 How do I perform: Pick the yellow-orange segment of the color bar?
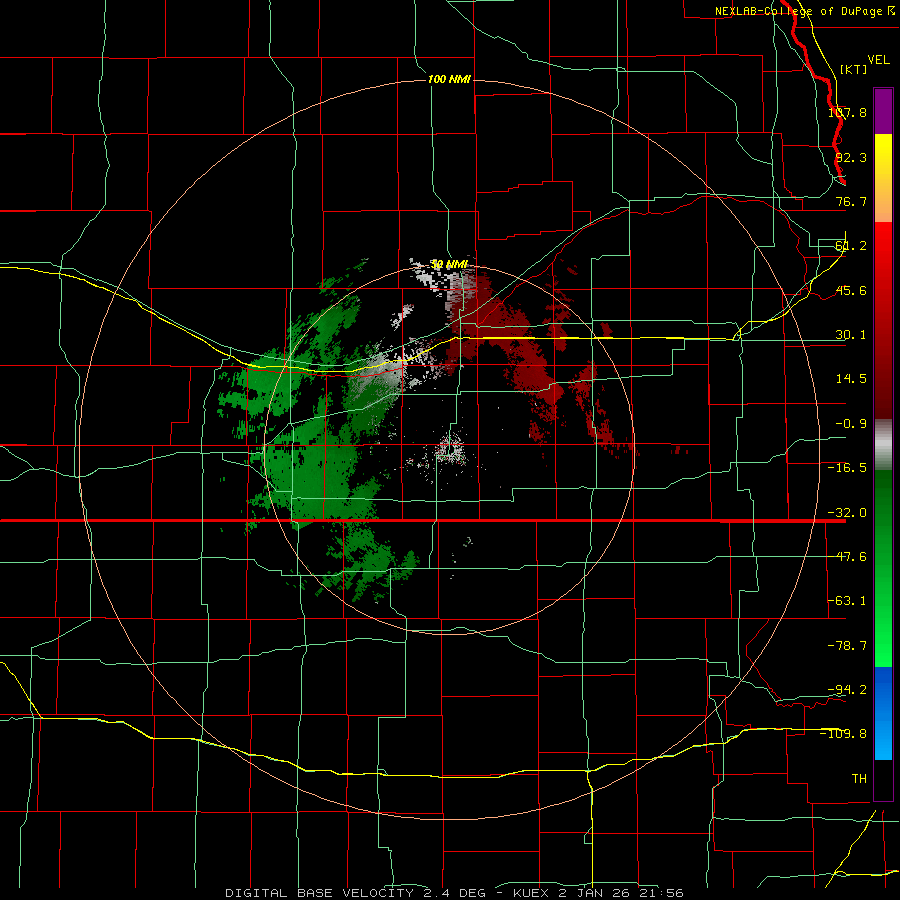point(883,178)
